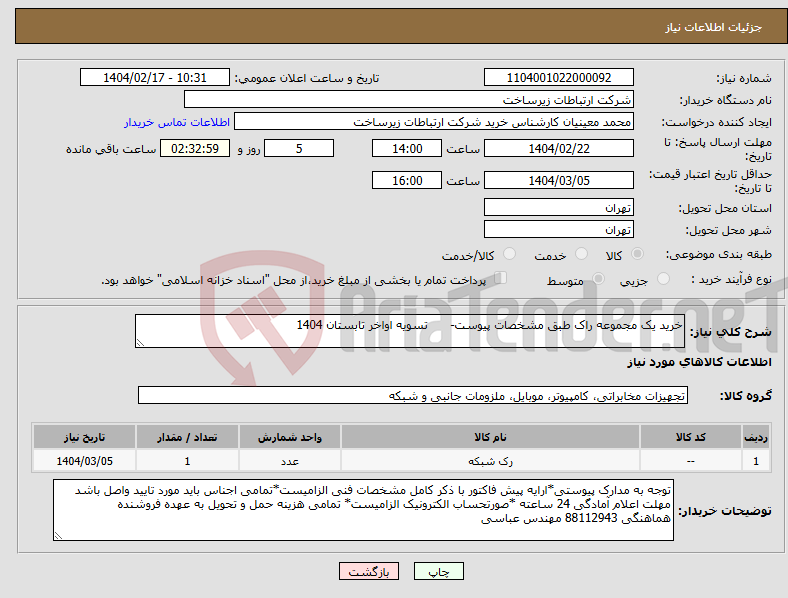Screen dimensions: 788x598
Task: Click the نام کالا column header
Action: [490, 437]
